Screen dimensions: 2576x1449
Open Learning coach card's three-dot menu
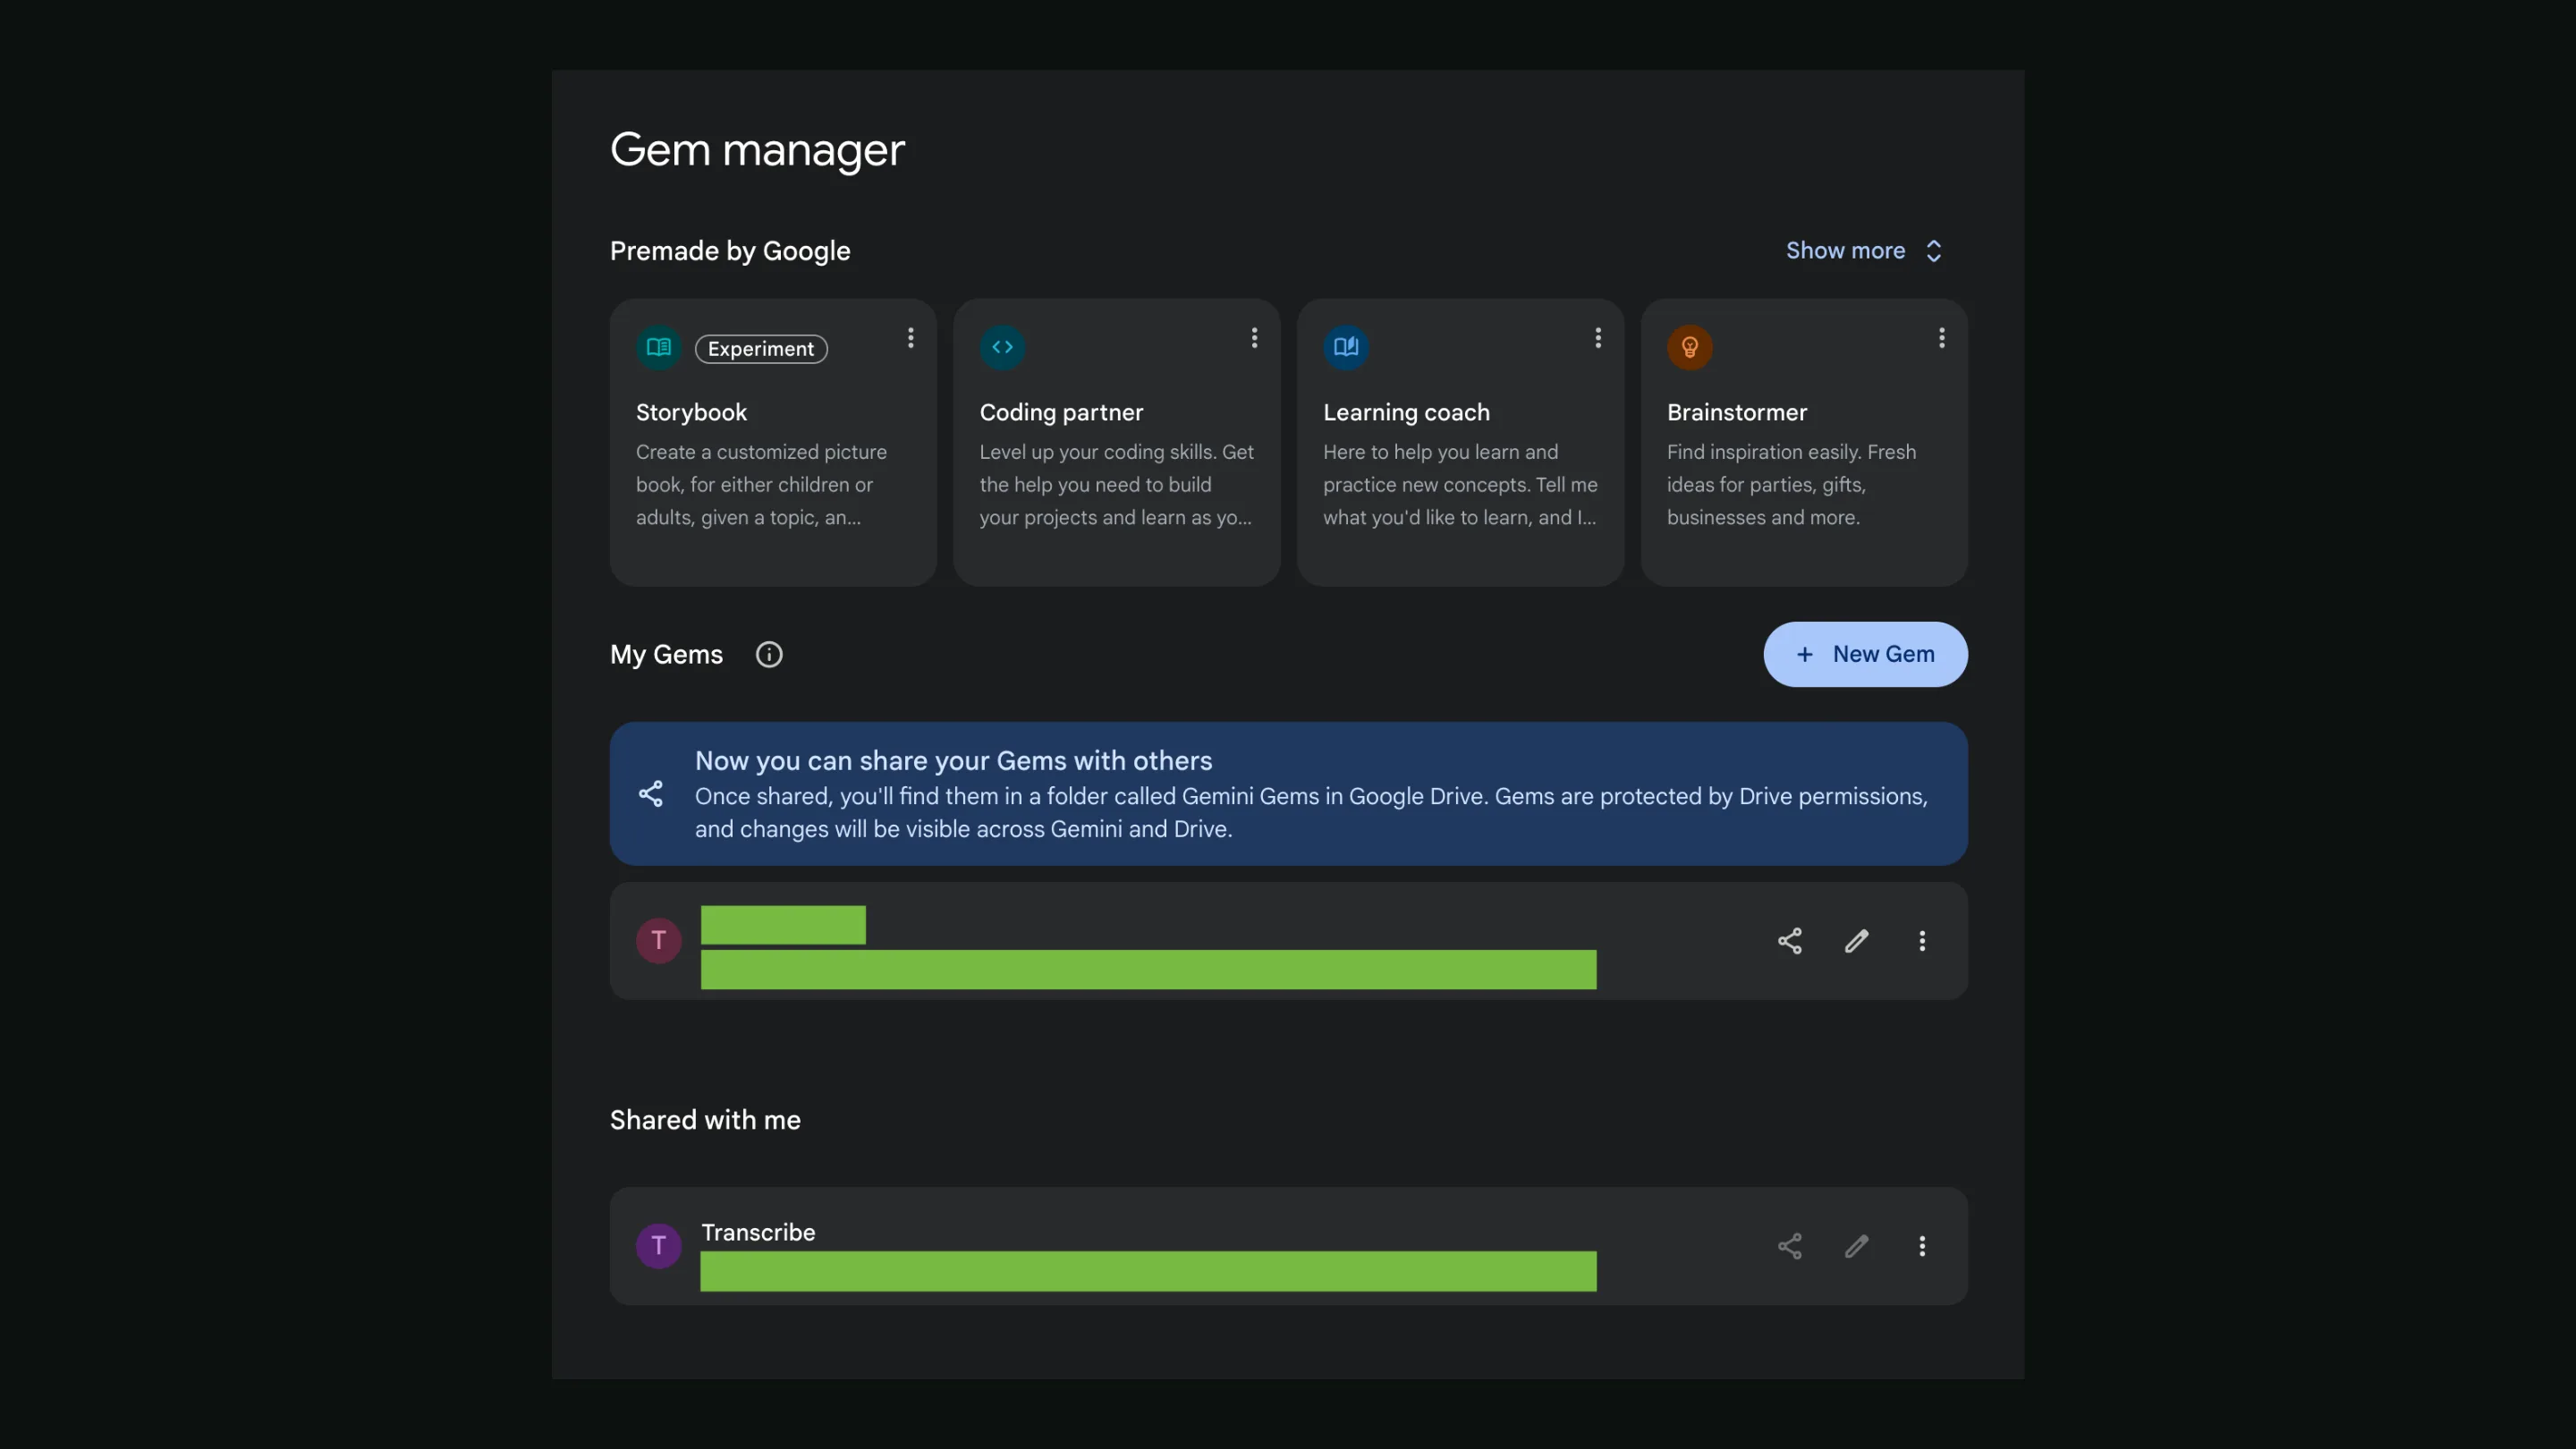point(1598,338)
